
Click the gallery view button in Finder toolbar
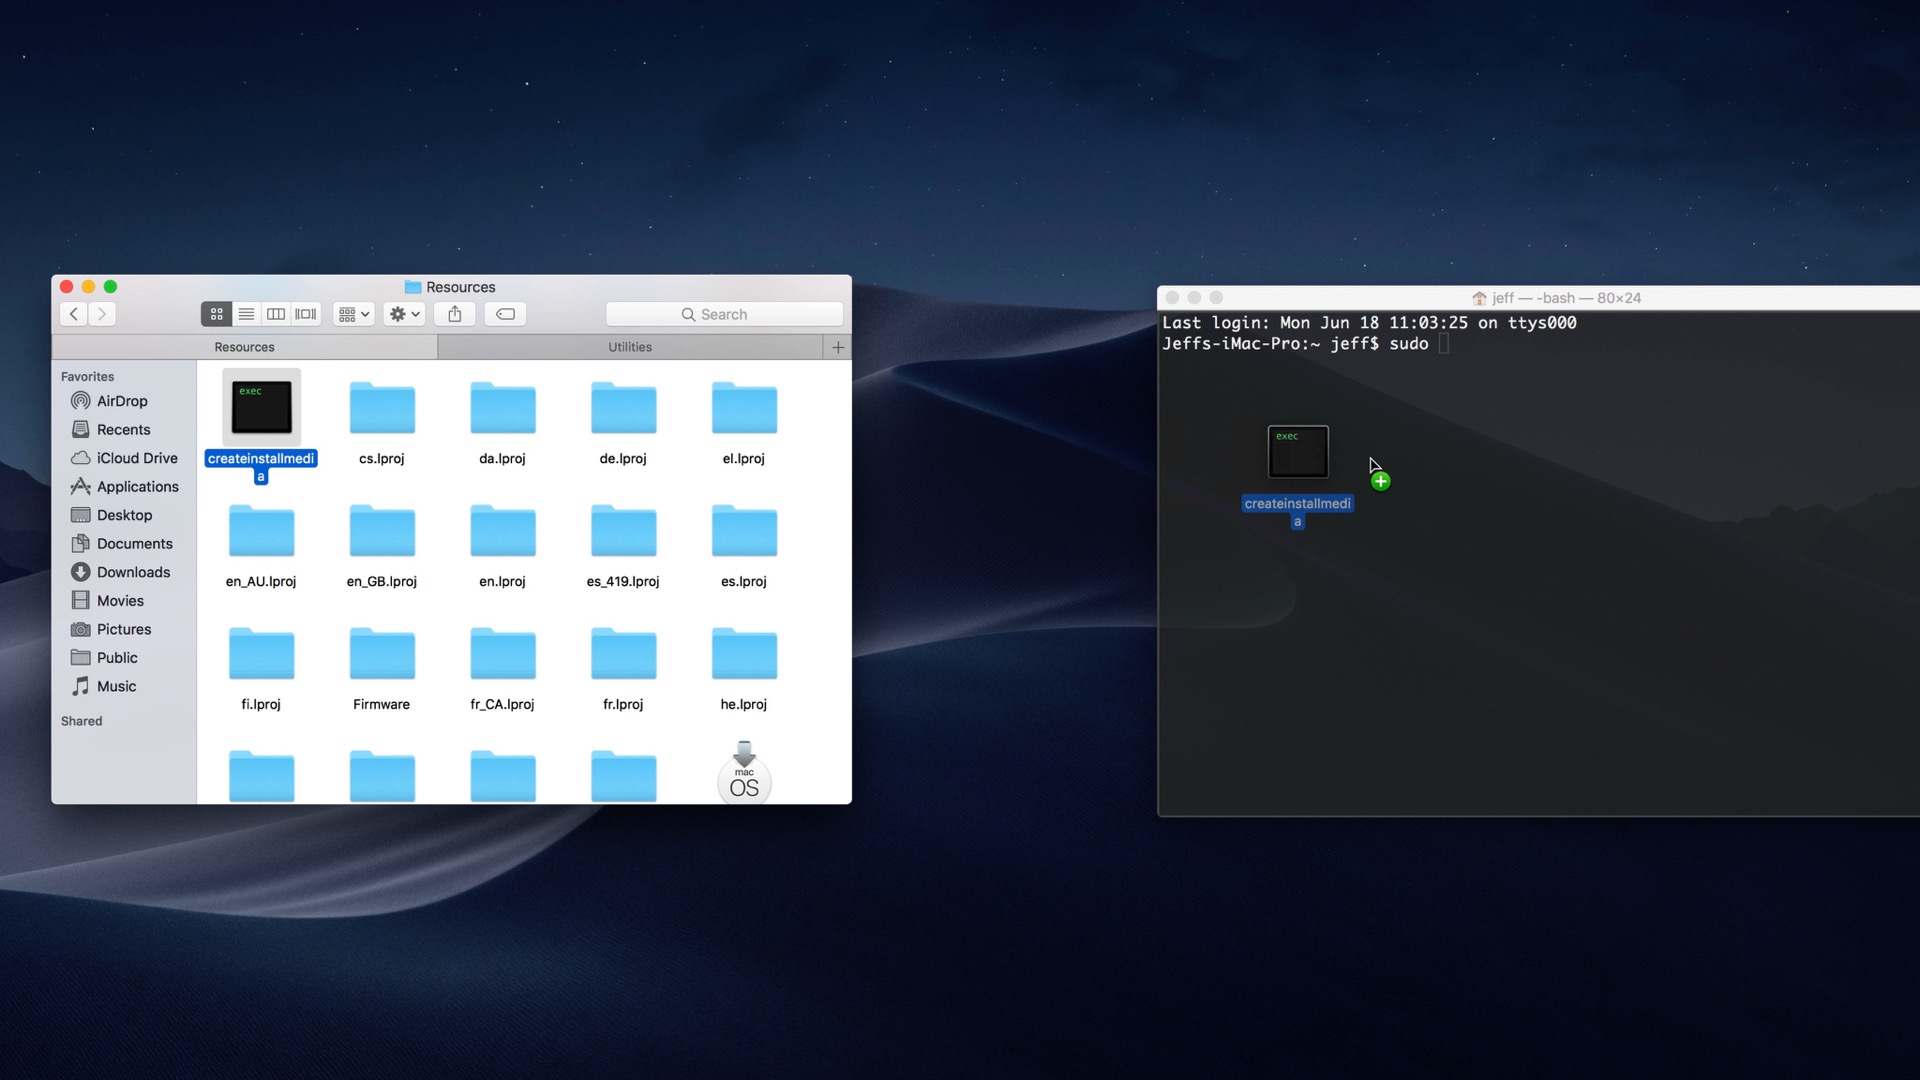point(306,314)
